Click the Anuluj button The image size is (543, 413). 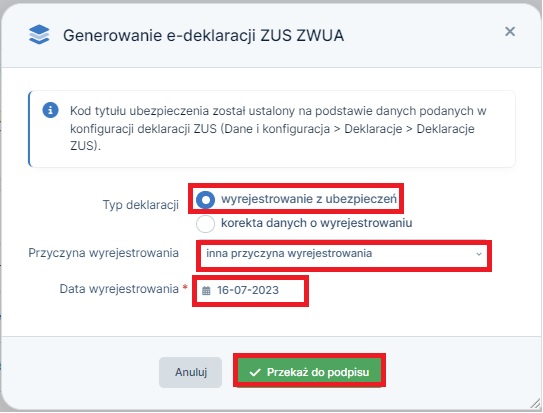pyautogui.click(x=190, y=372)
